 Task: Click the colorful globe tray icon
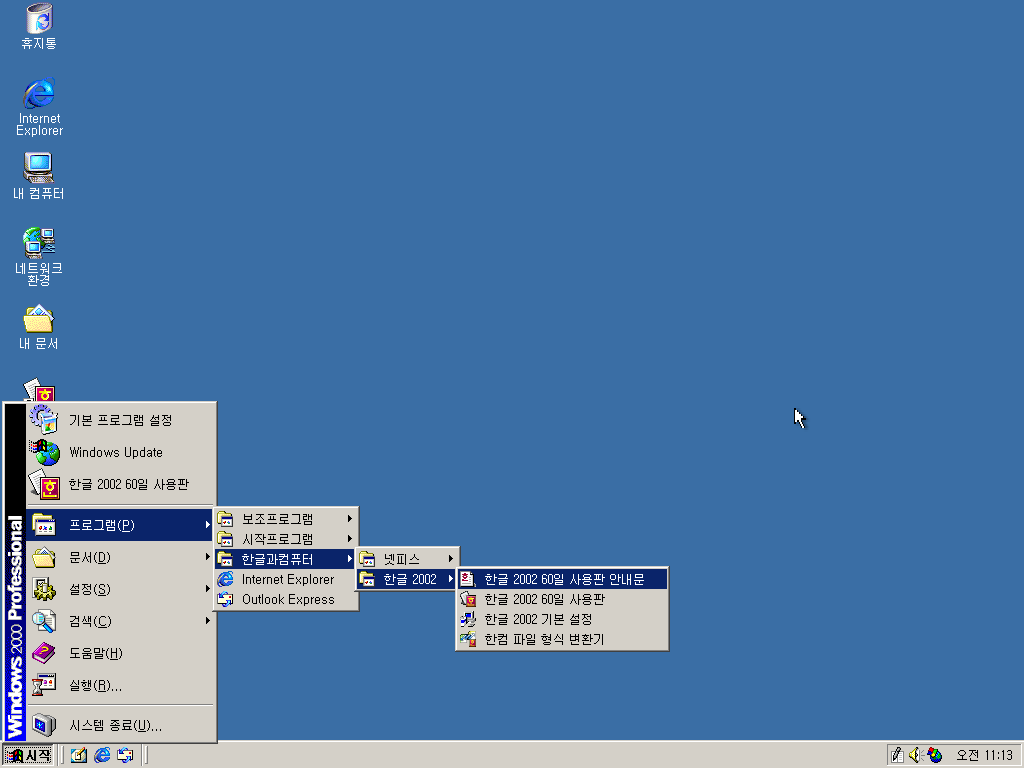(935, 755)
